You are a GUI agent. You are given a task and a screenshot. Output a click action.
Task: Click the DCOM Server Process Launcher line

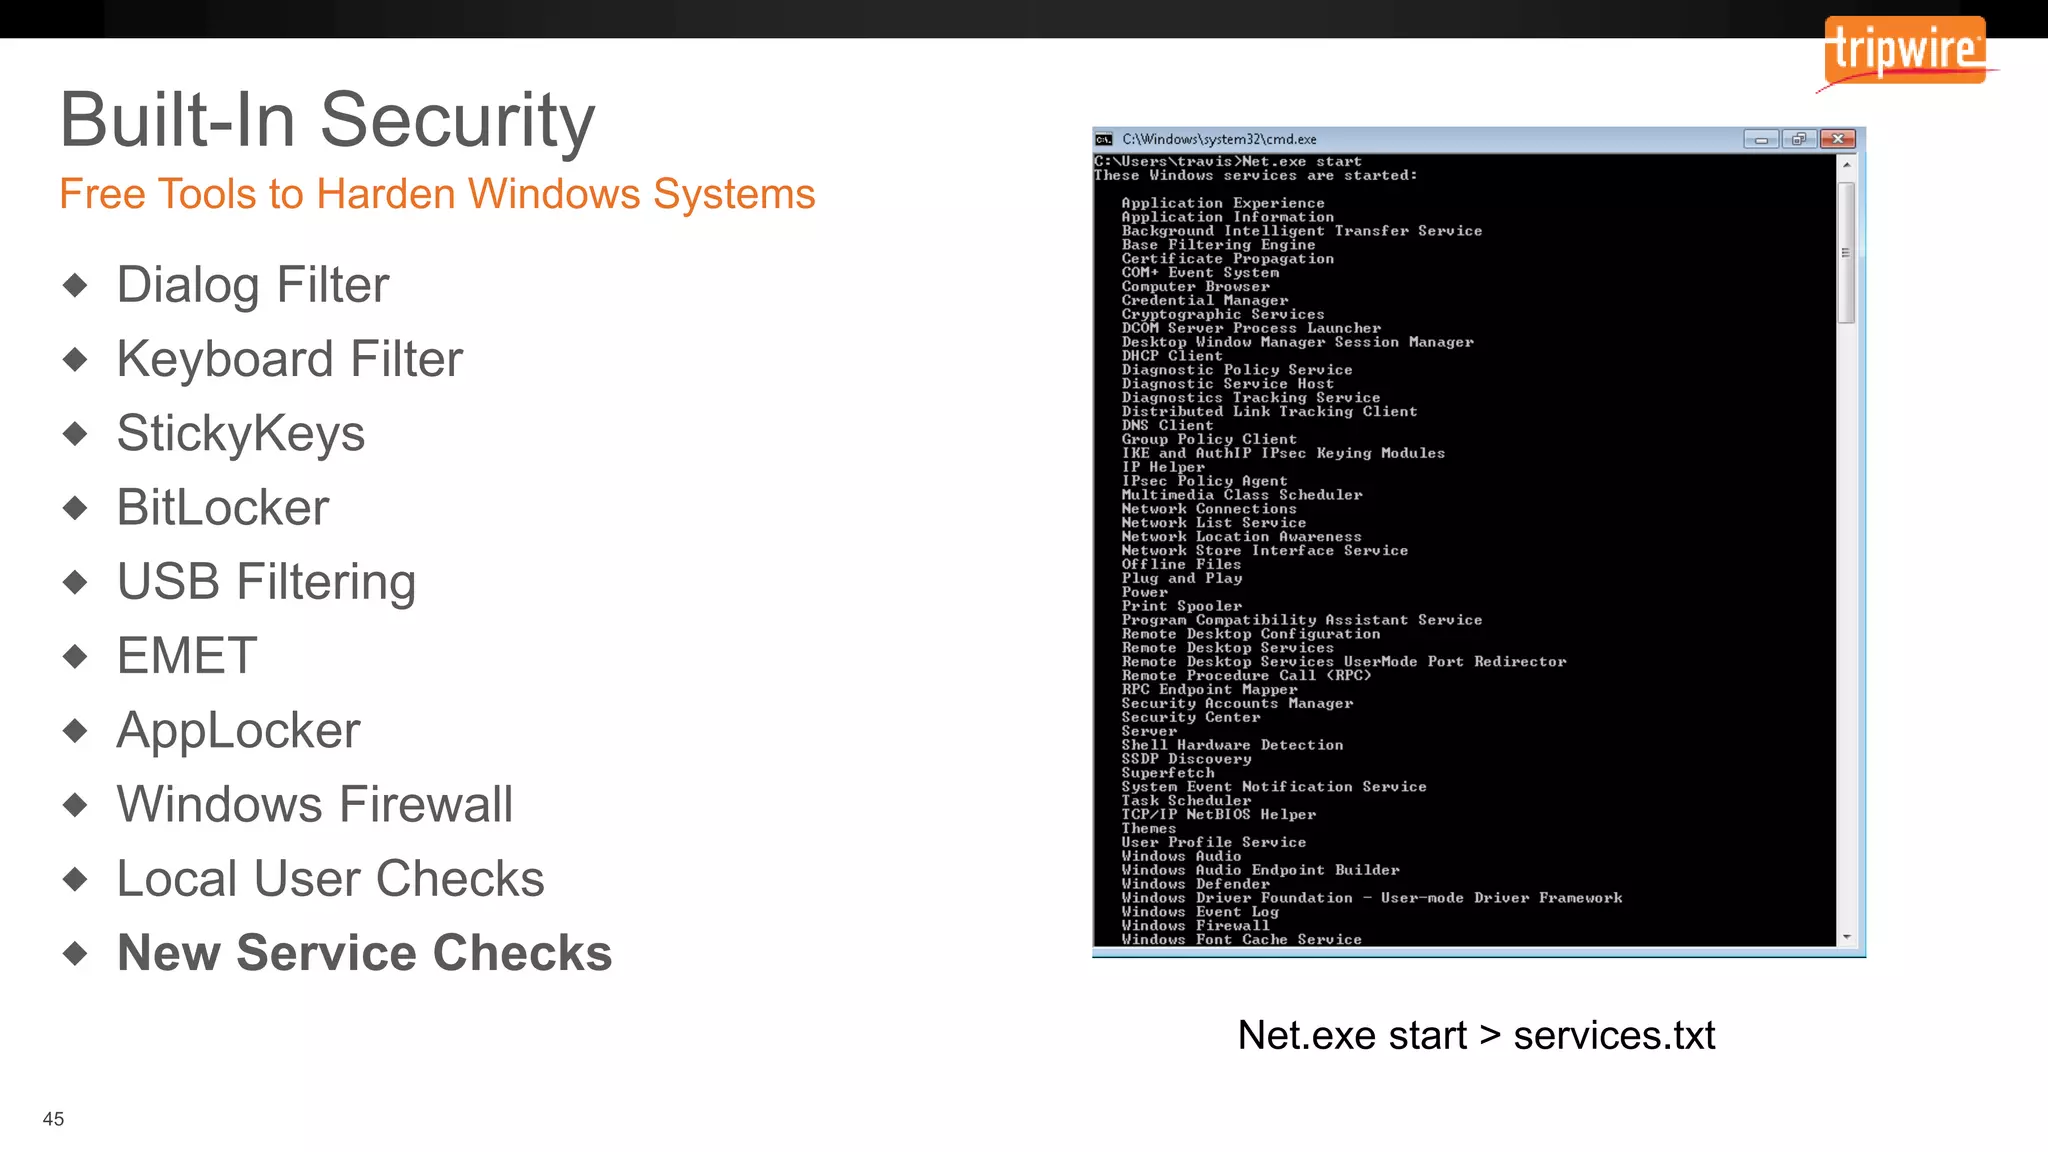pos(1251,329)
